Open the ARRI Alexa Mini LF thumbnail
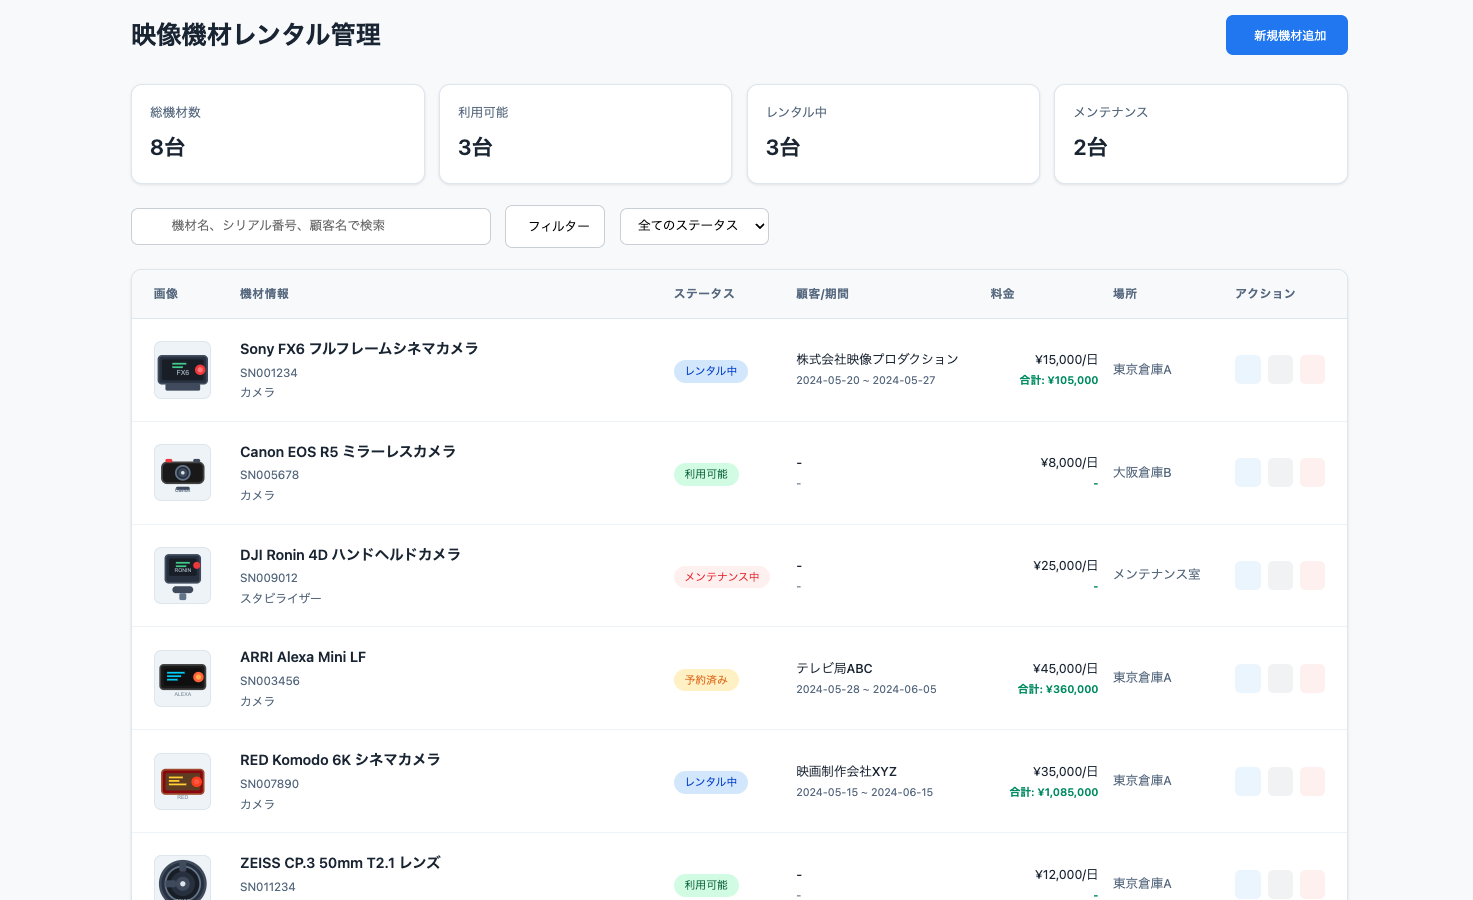The image size is (1473, 900). (183, 678)
